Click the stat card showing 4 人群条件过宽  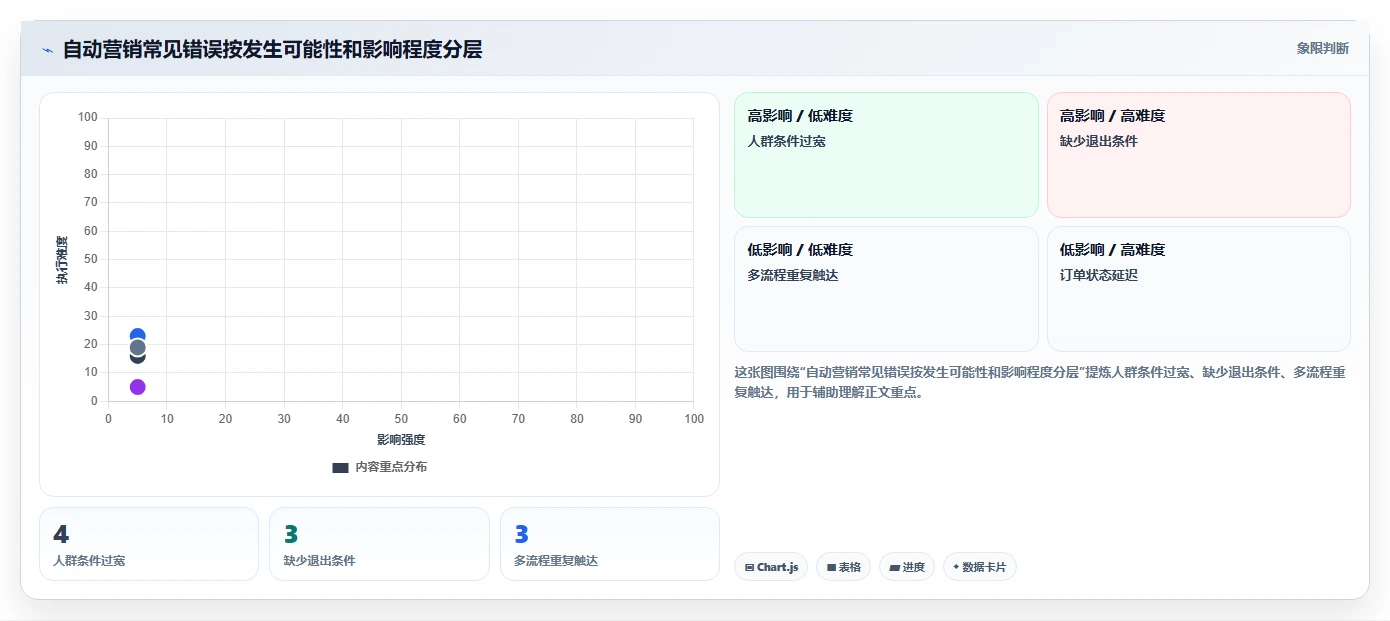(x=149, y=544)
